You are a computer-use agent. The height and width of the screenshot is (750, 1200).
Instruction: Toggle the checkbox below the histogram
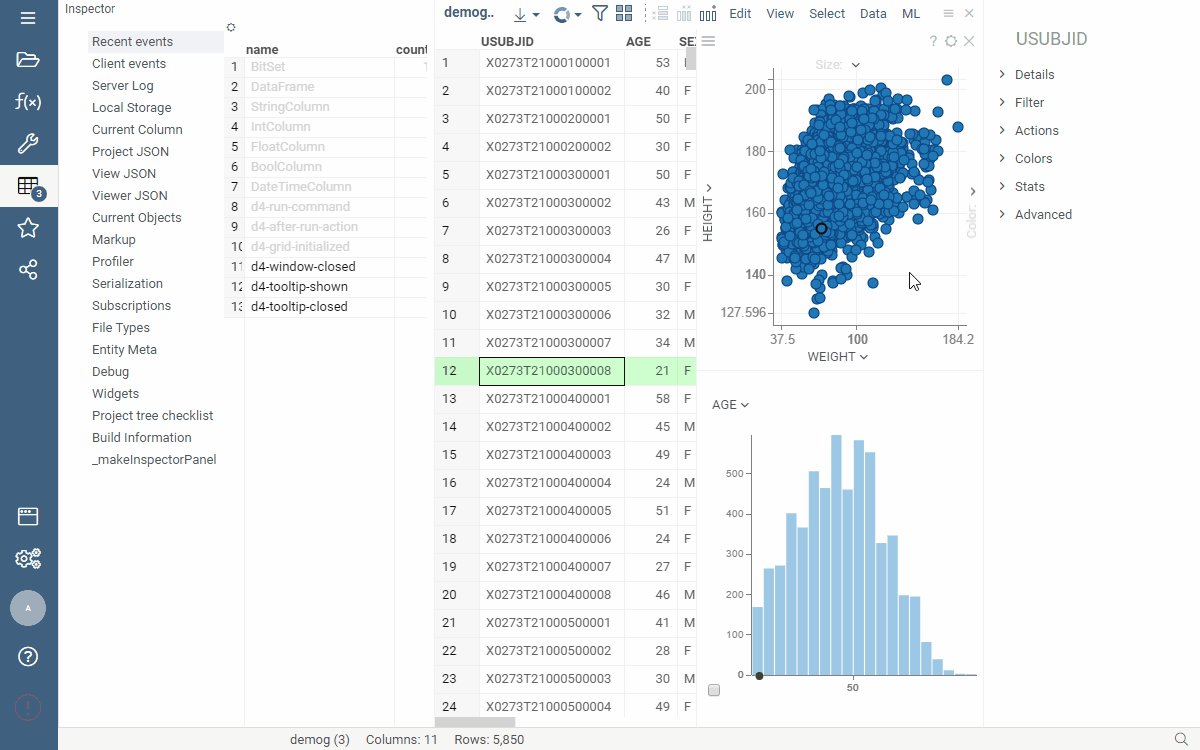714,690
